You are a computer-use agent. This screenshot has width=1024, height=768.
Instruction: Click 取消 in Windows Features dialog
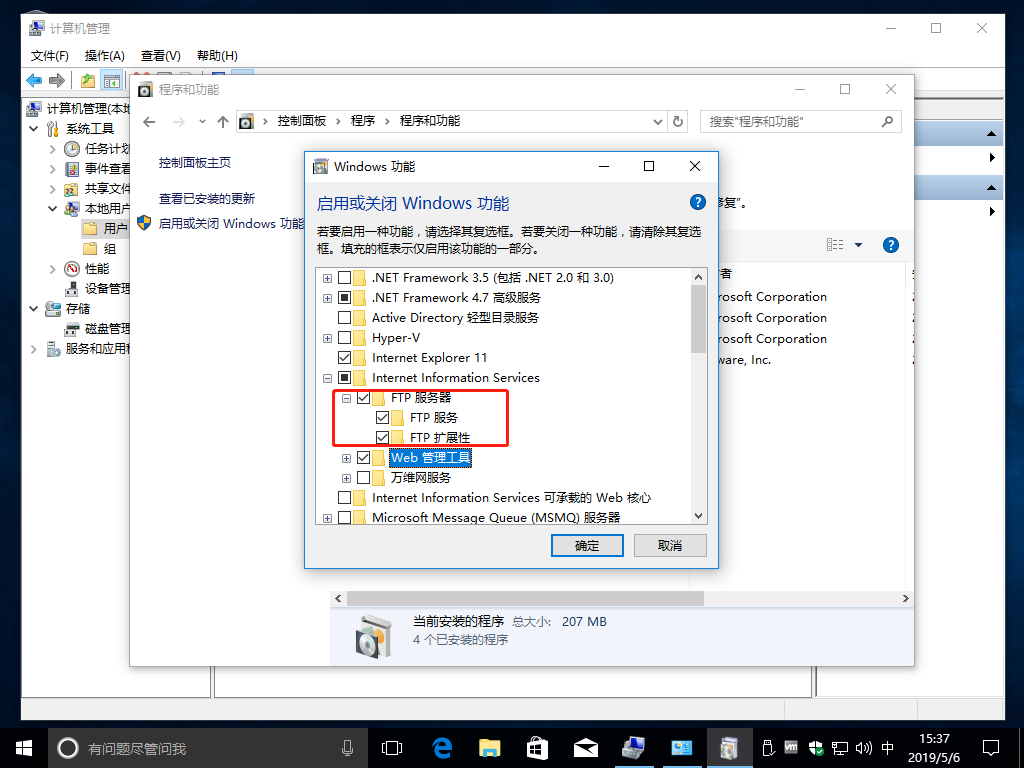point(670,545)
